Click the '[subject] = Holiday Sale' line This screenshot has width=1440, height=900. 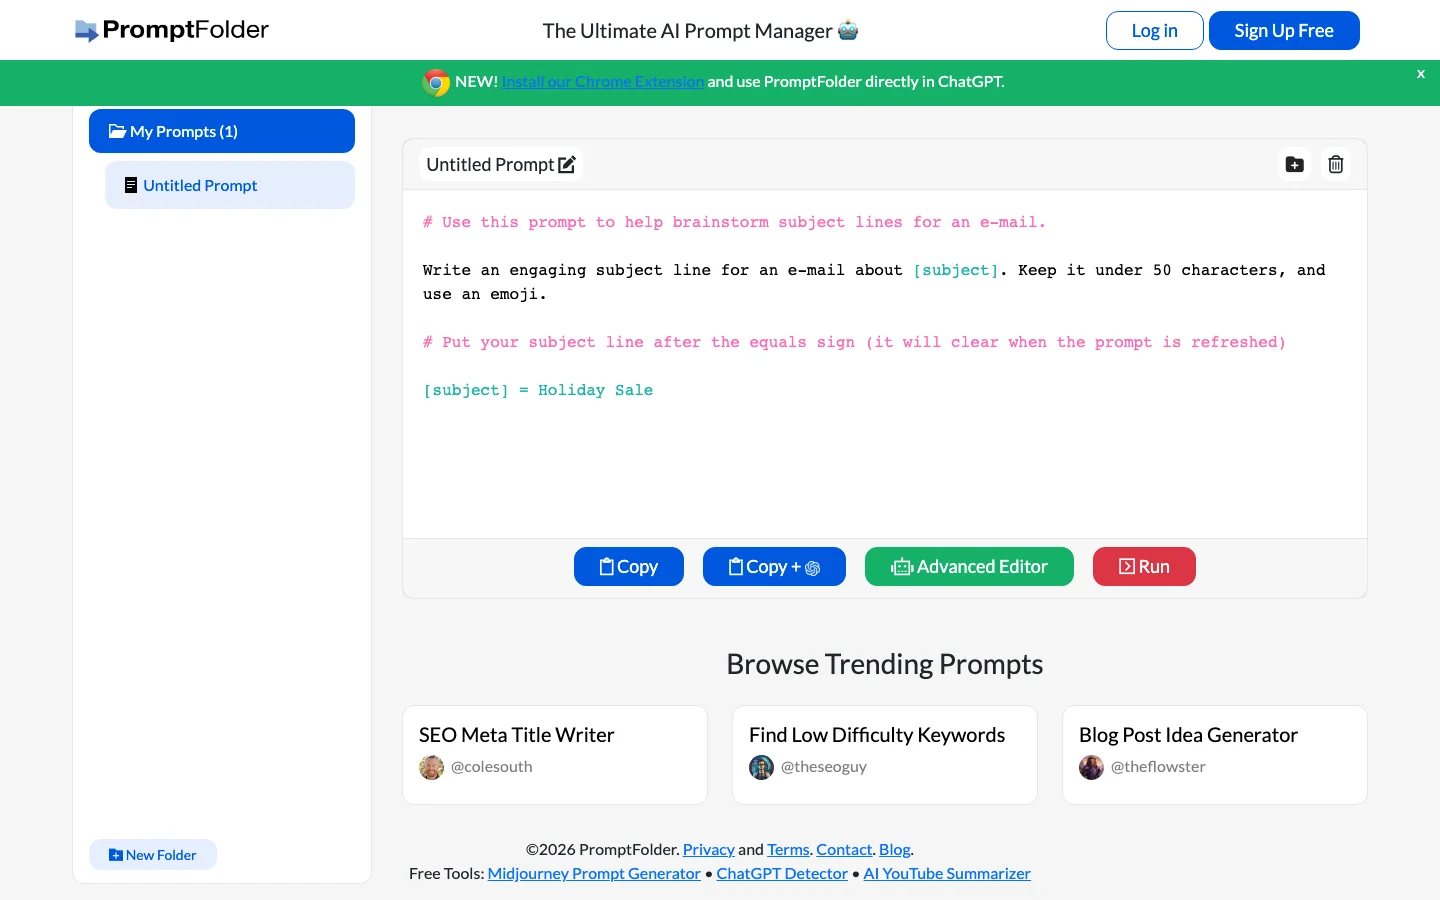[538, 390]
